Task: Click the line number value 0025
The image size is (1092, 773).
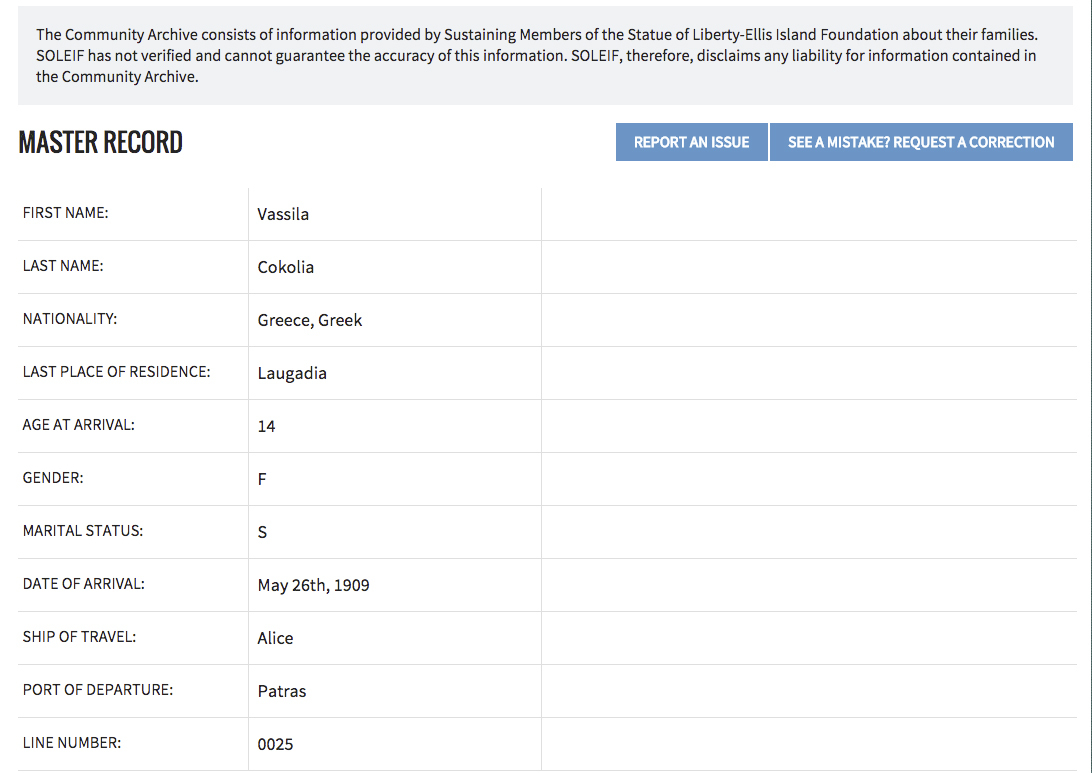Action: pos(275,744)
